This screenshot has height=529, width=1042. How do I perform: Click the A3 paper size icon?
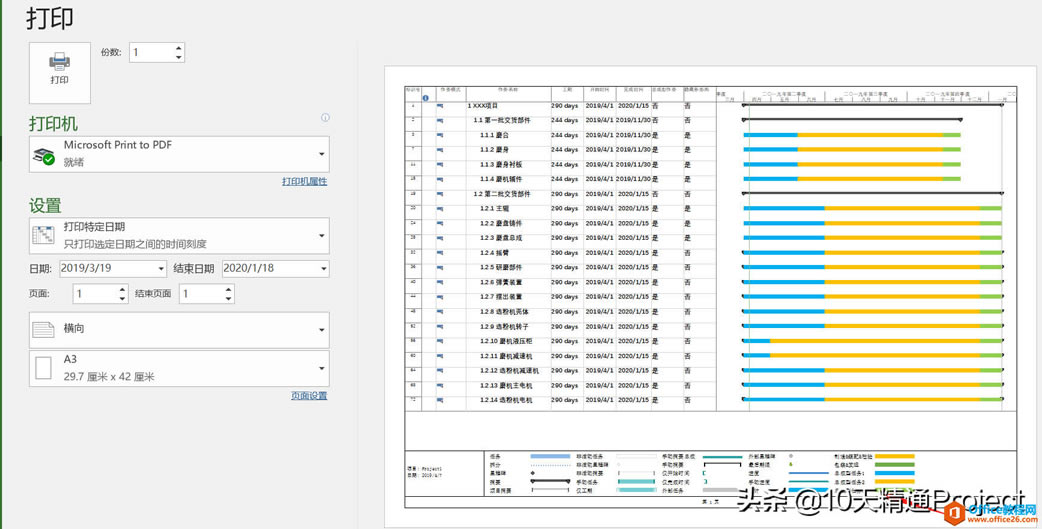click(x=43, y=368)
